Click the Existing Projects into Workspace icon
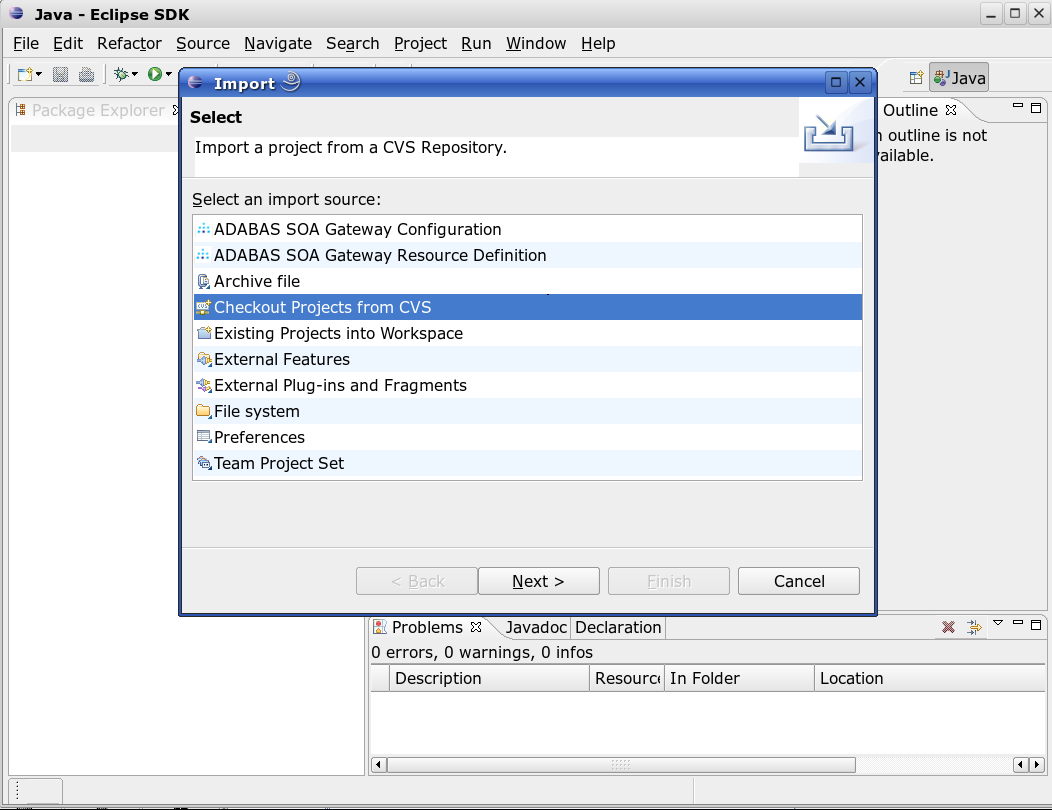 tap(204, 334)
